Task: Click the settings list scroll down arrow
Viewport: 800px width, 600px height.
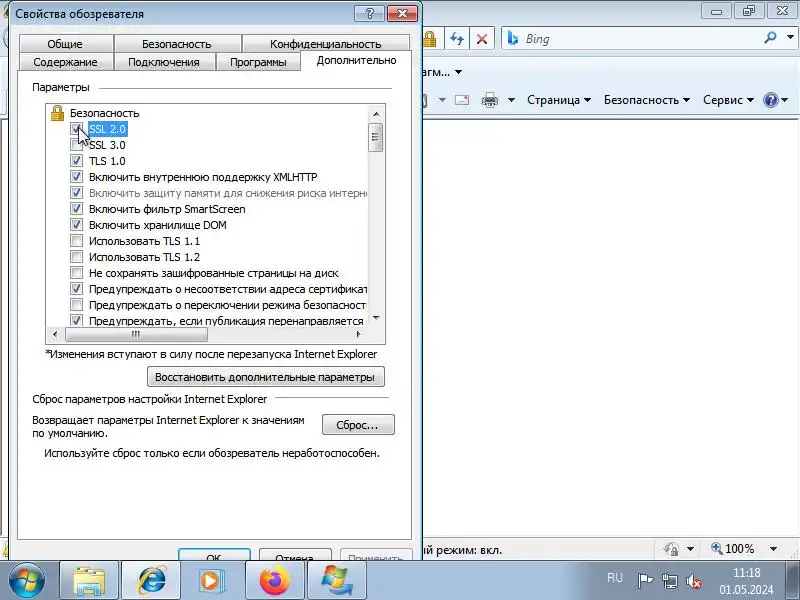Action: (x=376, y=318)
